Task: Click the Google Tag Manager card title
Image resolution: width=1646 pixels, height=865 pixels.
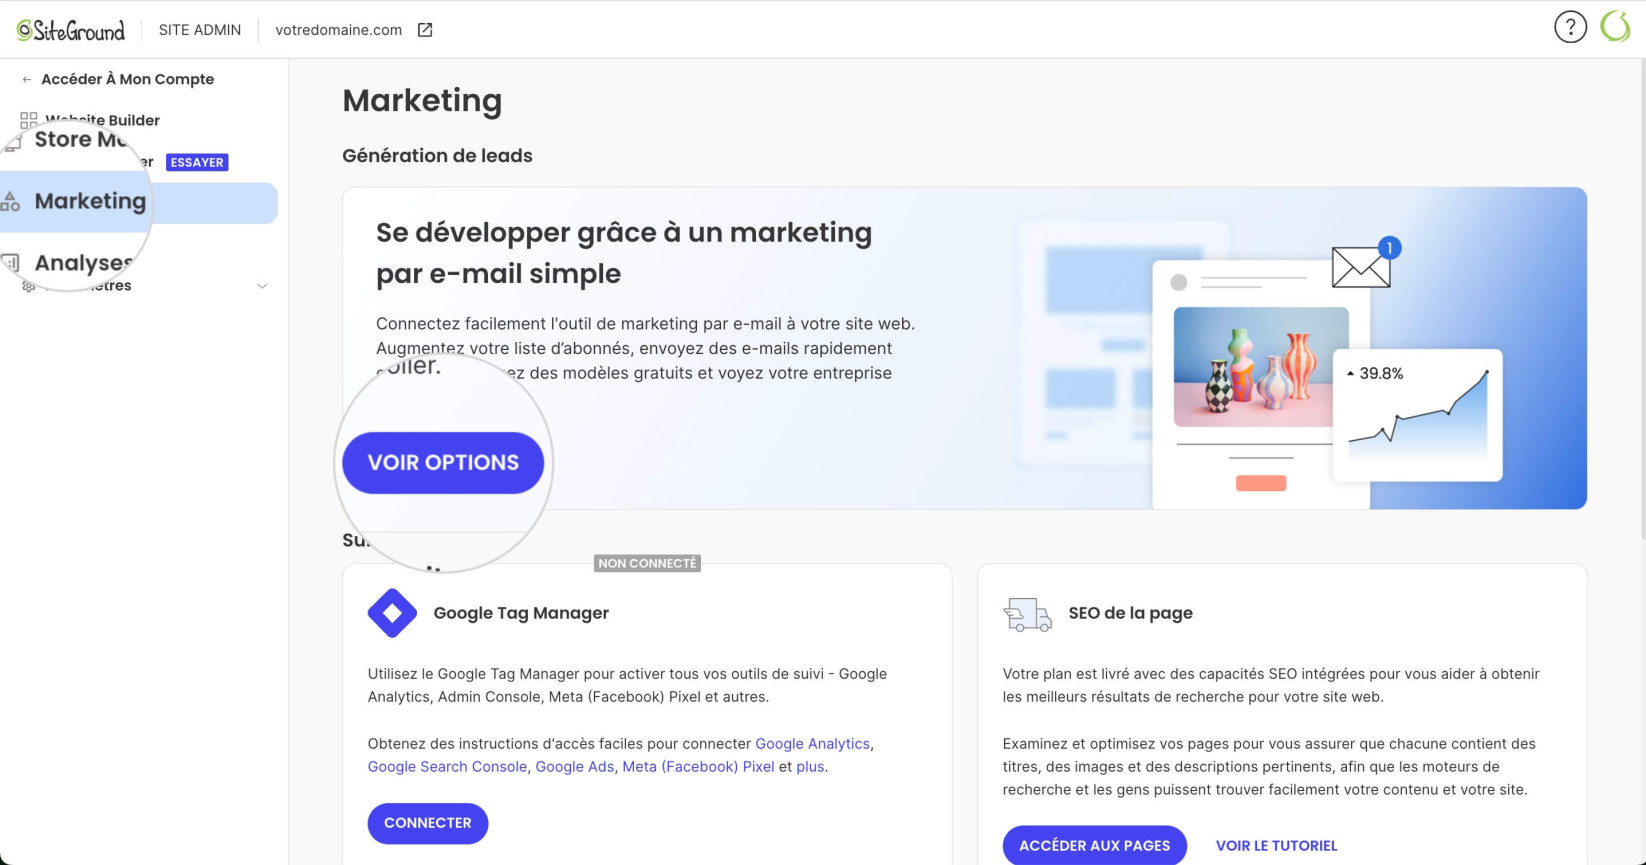Action: point(521,613)
